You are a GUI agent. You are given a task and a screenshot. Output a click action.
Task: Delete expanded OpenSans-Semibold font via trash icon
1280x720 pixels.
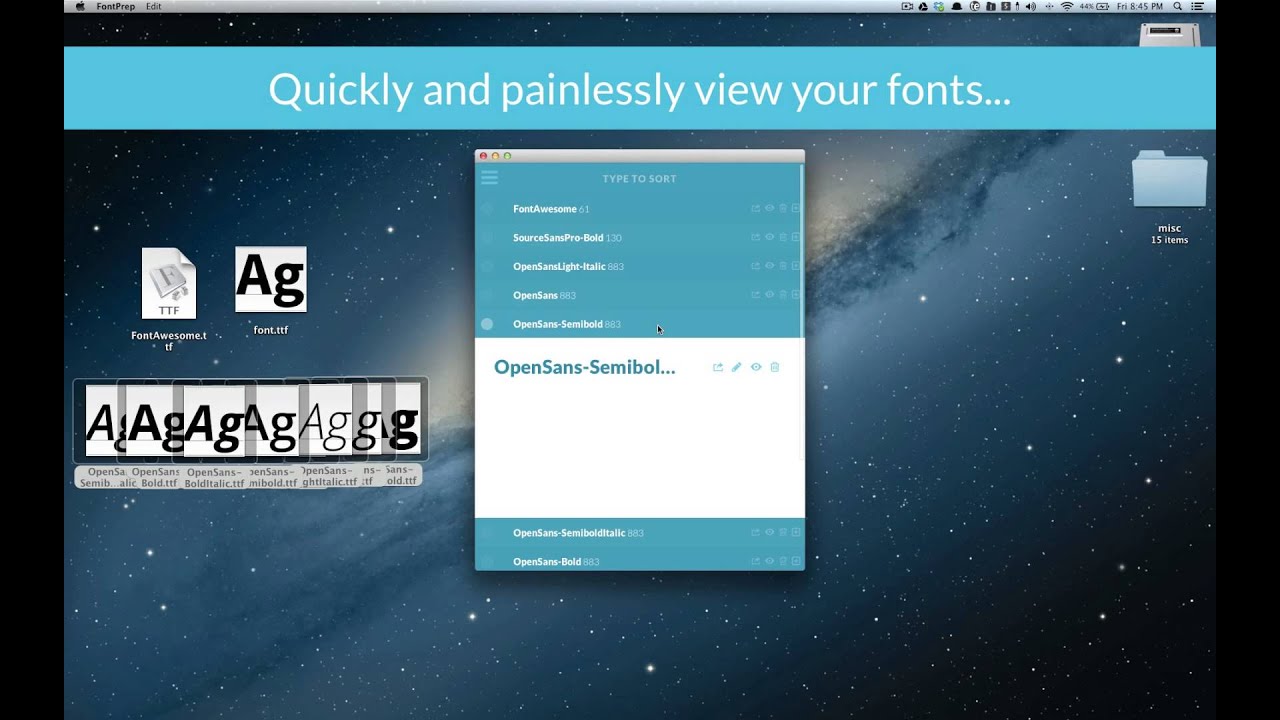pyautogui.click(x=775, y=367)
